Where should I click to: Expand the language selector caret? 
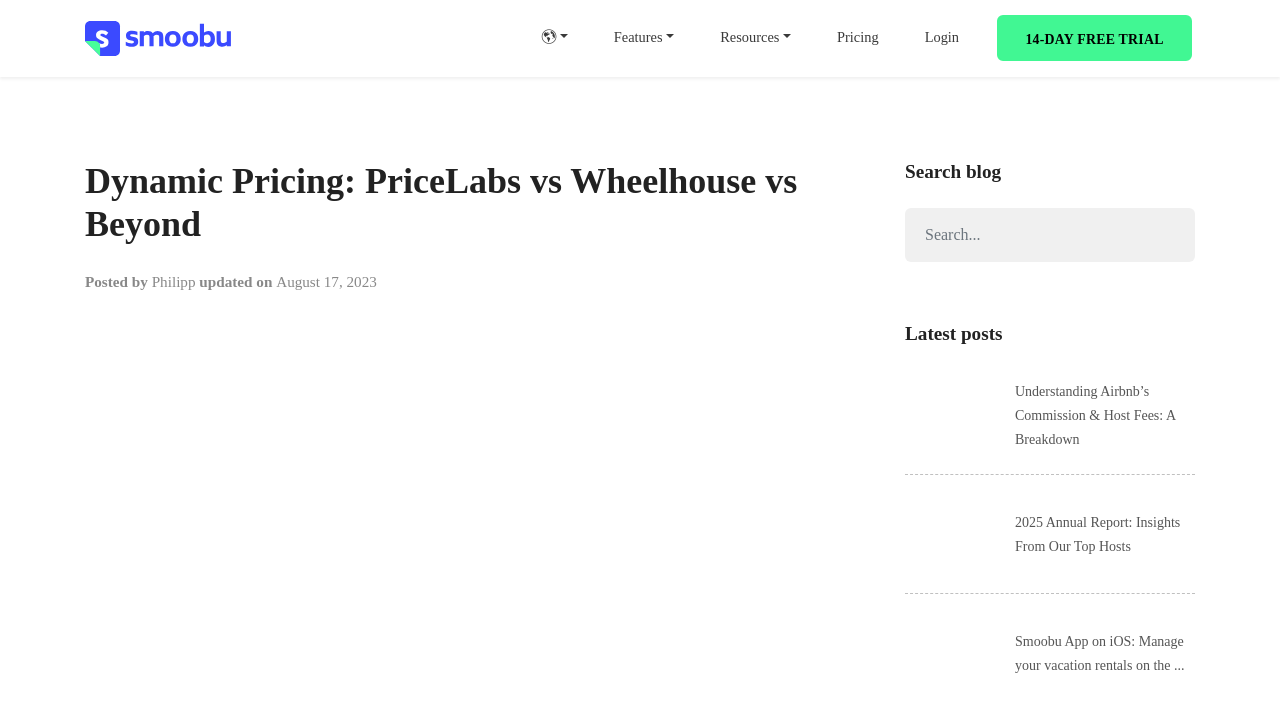(x=564, y=37)
